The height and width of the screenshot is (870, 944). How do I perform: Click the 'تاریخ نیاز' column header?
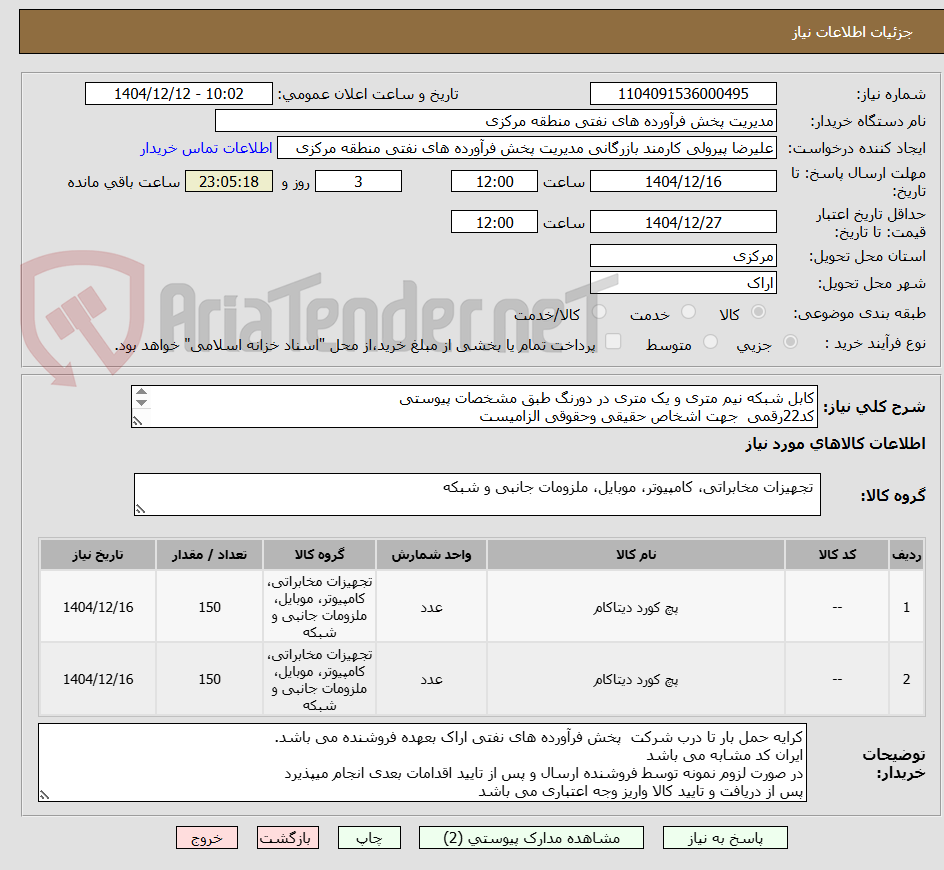point(98,555)
